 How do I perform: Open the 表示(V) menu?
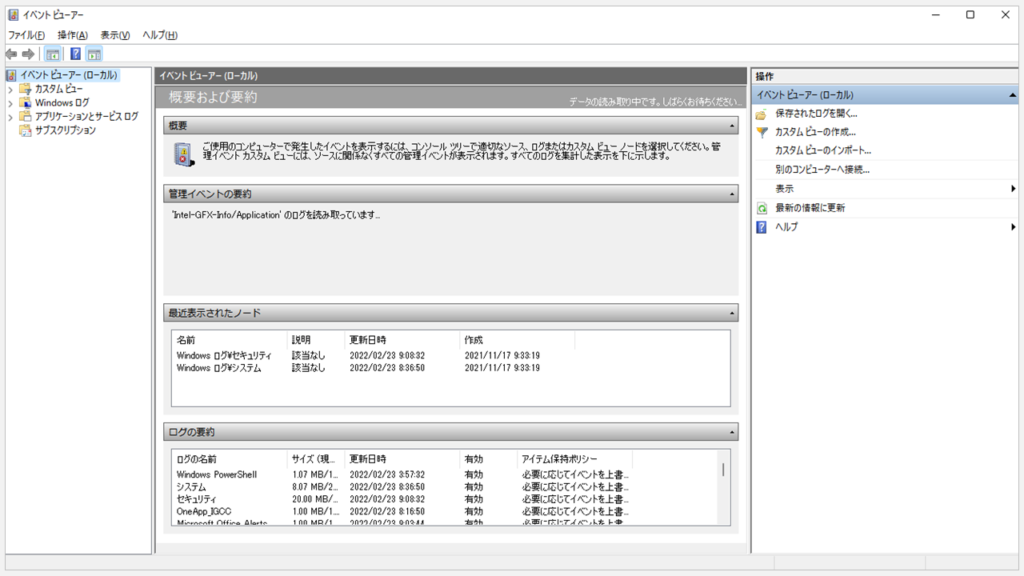click(x=115, y=35)
